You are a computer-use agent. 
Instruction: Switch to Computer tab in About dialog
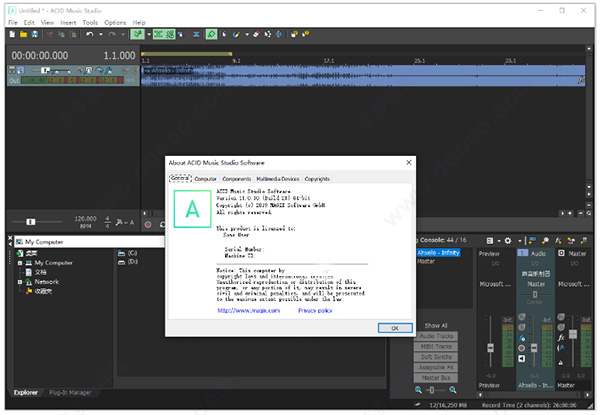(x=205, y=179)
